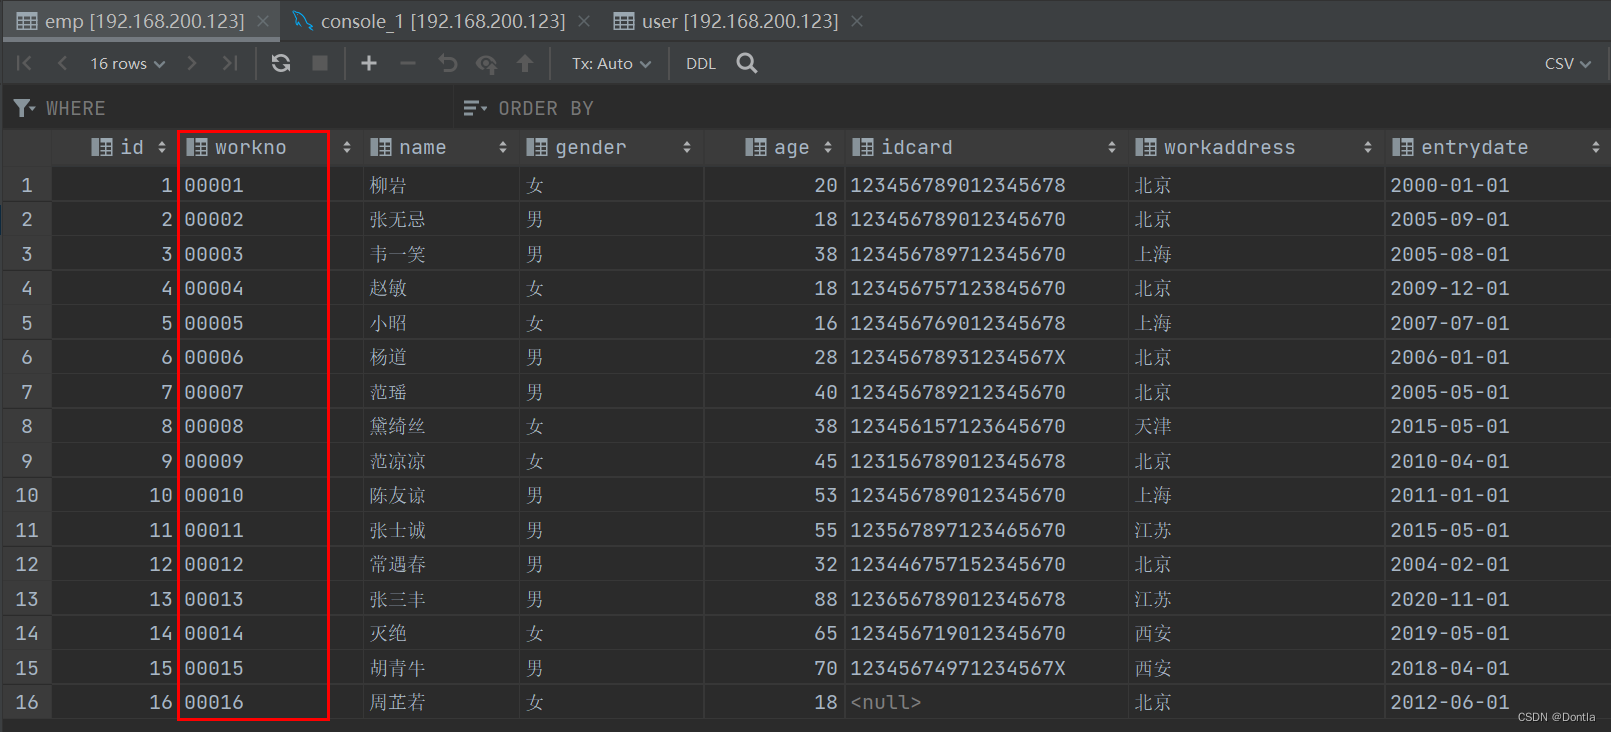The width and height of the screenshot is (1611, 732).
Task: Go to first page of rows
Action: [x=24, y=63]
